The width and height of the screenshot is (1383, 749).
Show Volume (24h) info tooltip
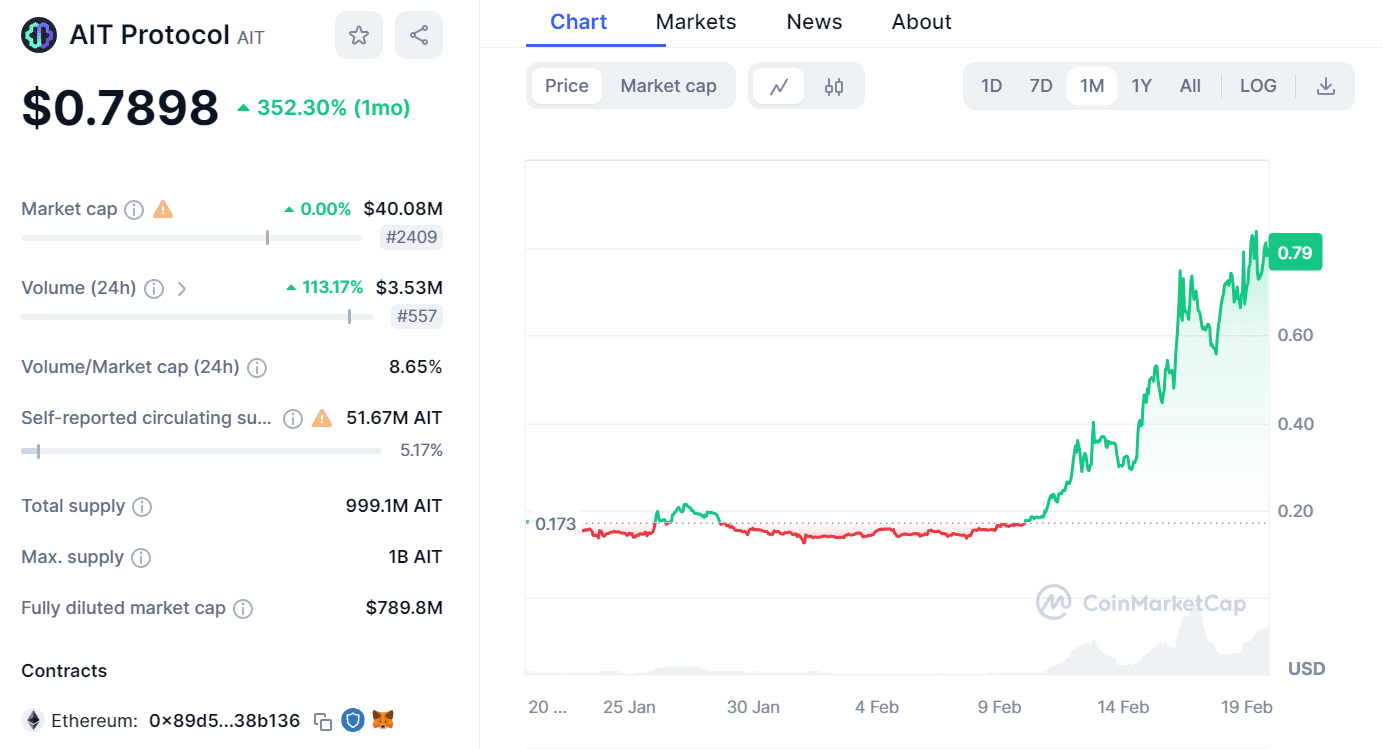pyautogui.click(x=154, y=288)
